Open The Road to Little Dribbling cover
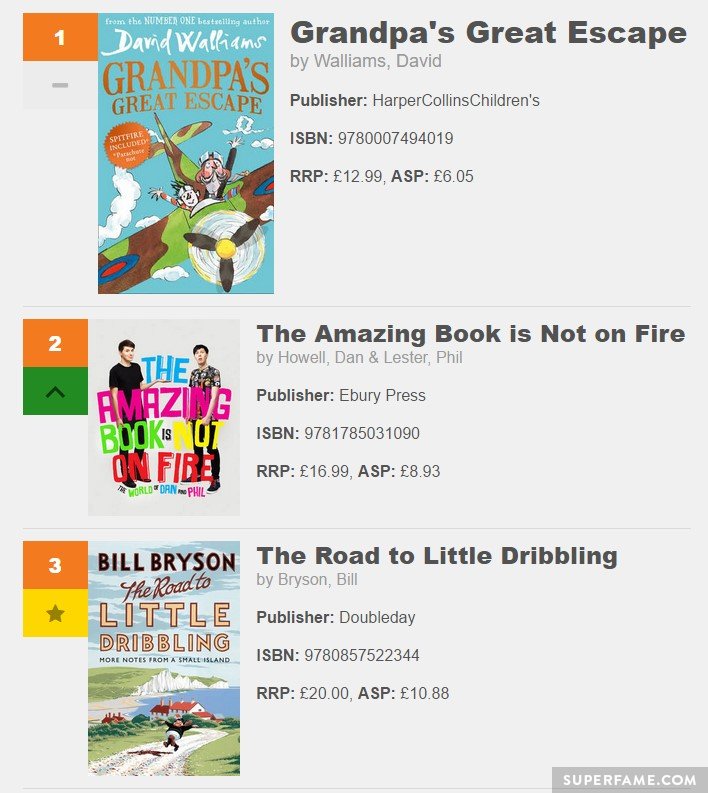 [164, 658]
